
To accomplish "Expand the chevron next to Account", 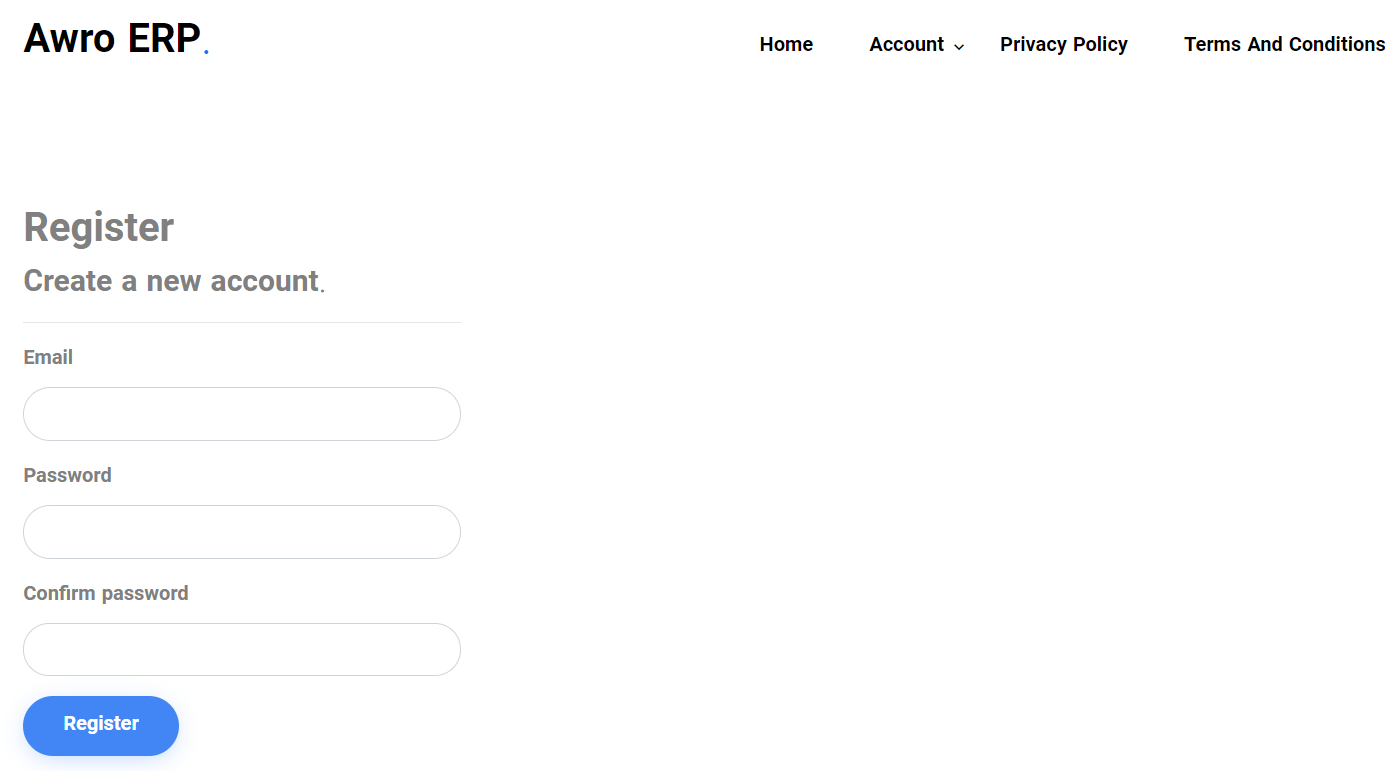I will pos(959,47).
